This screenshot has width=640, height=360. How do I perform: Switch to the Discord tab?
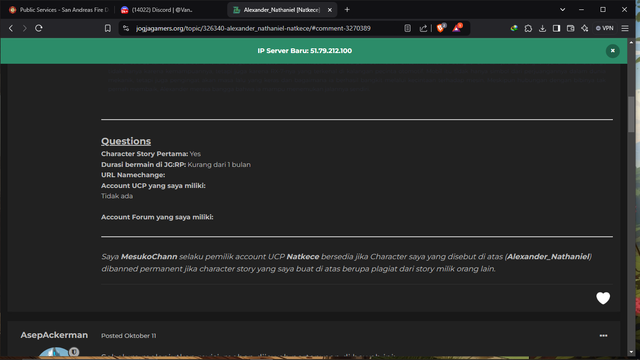tap(162, 10)
